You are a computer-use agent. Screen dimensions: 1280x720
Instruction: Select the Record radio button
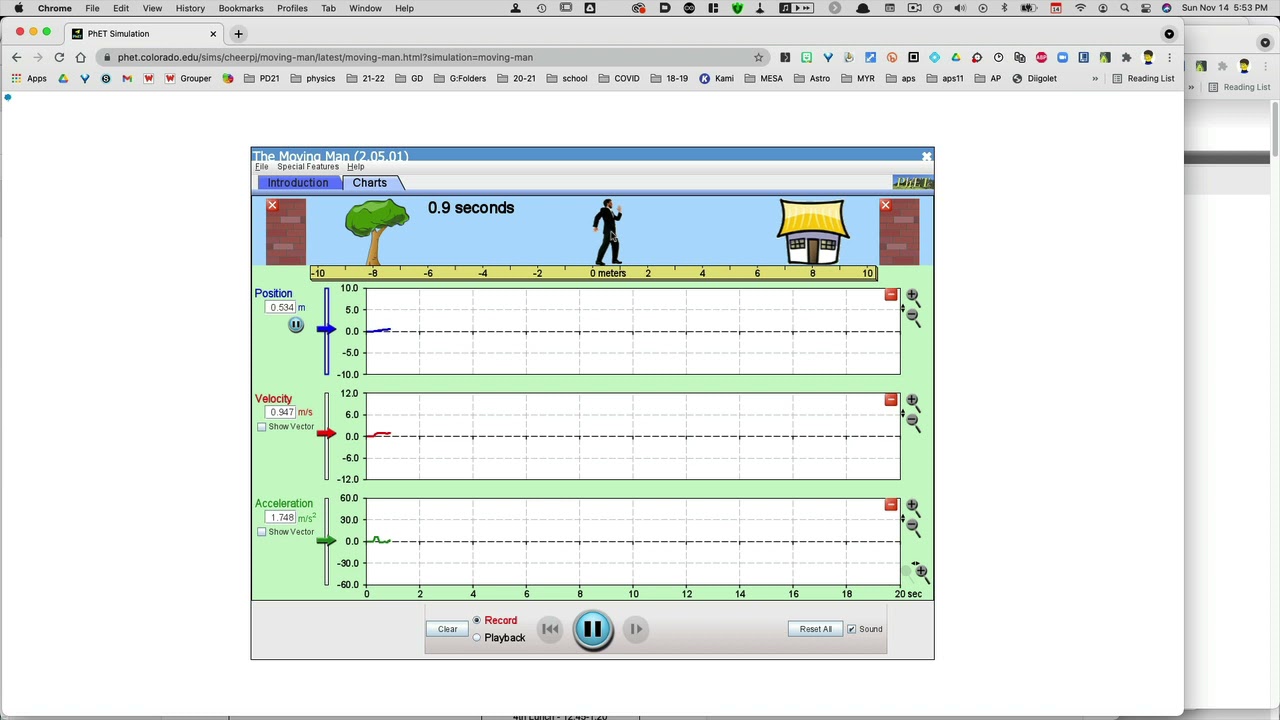pyautogui.click(x=477, y=621)
